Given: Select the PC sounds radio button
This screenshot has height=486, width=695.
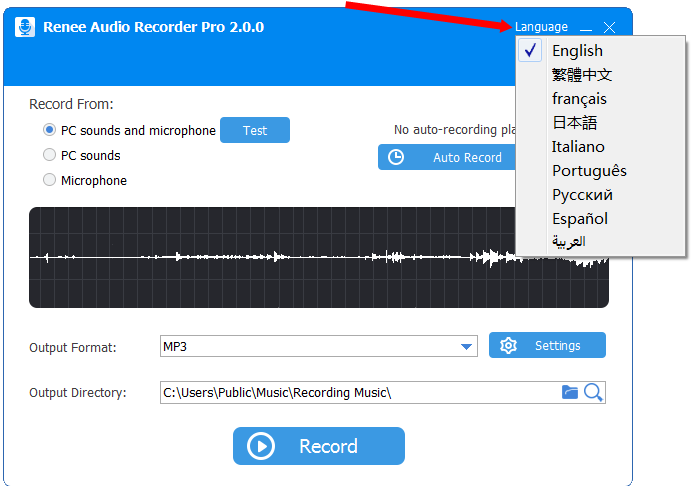Looking at the screenshot, I should [x=49, y=155].
